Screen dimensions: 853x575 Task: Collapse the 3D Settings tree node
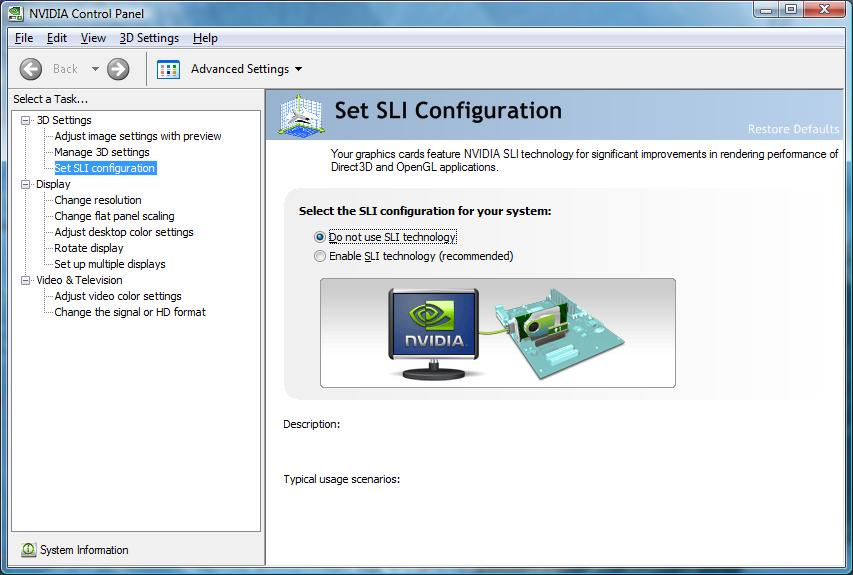(x=26, y=120)
